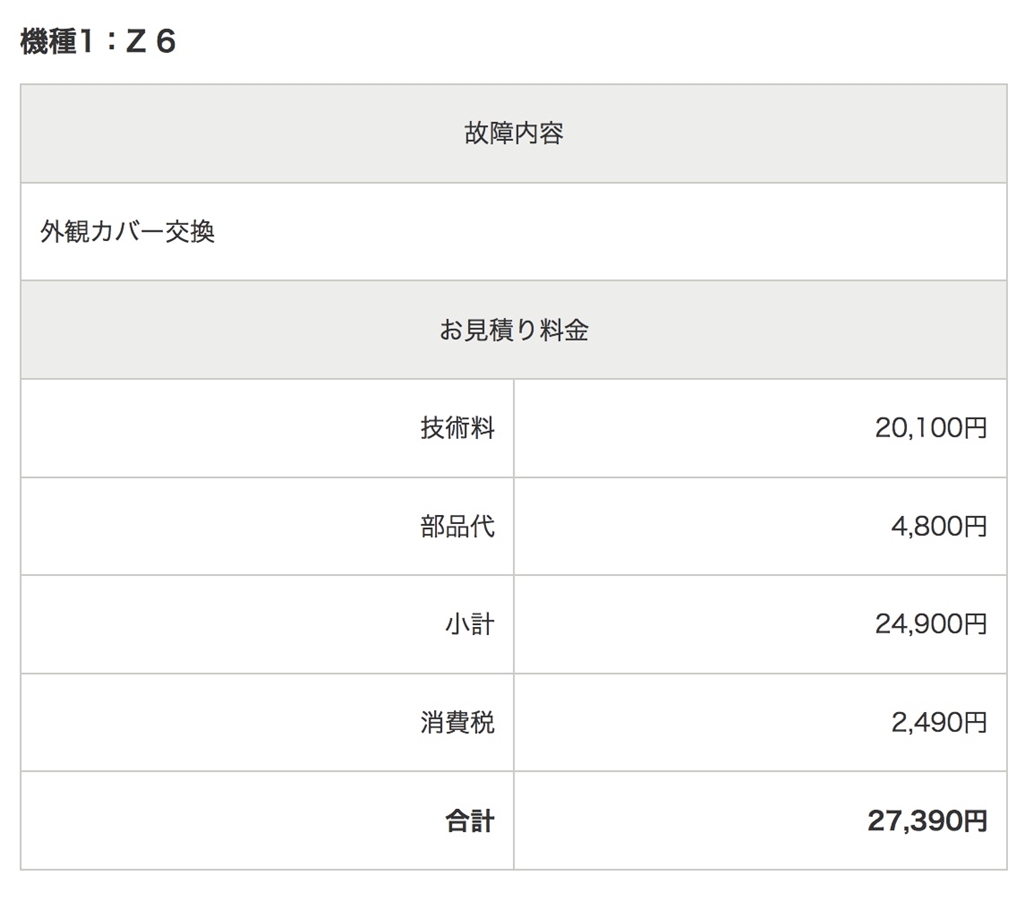Select the 24,900円 subtotal amount
The image size is (1024, 901).
click(931, 624)
